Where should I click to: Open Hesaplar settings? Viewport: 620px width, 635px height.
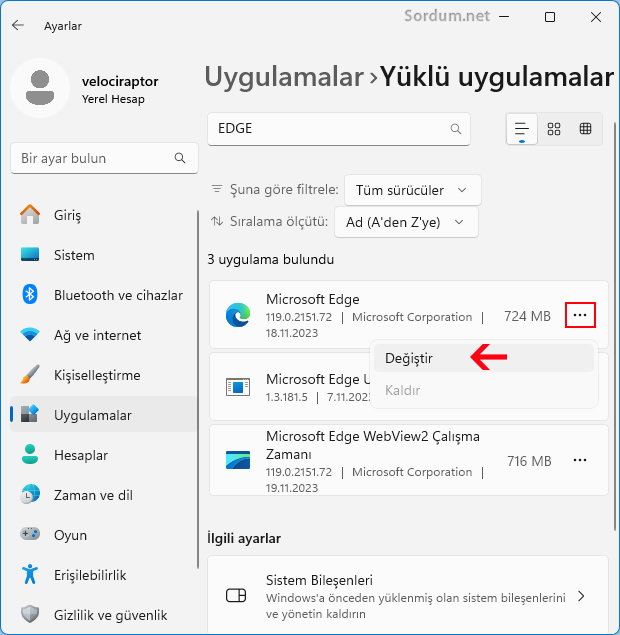104,455
